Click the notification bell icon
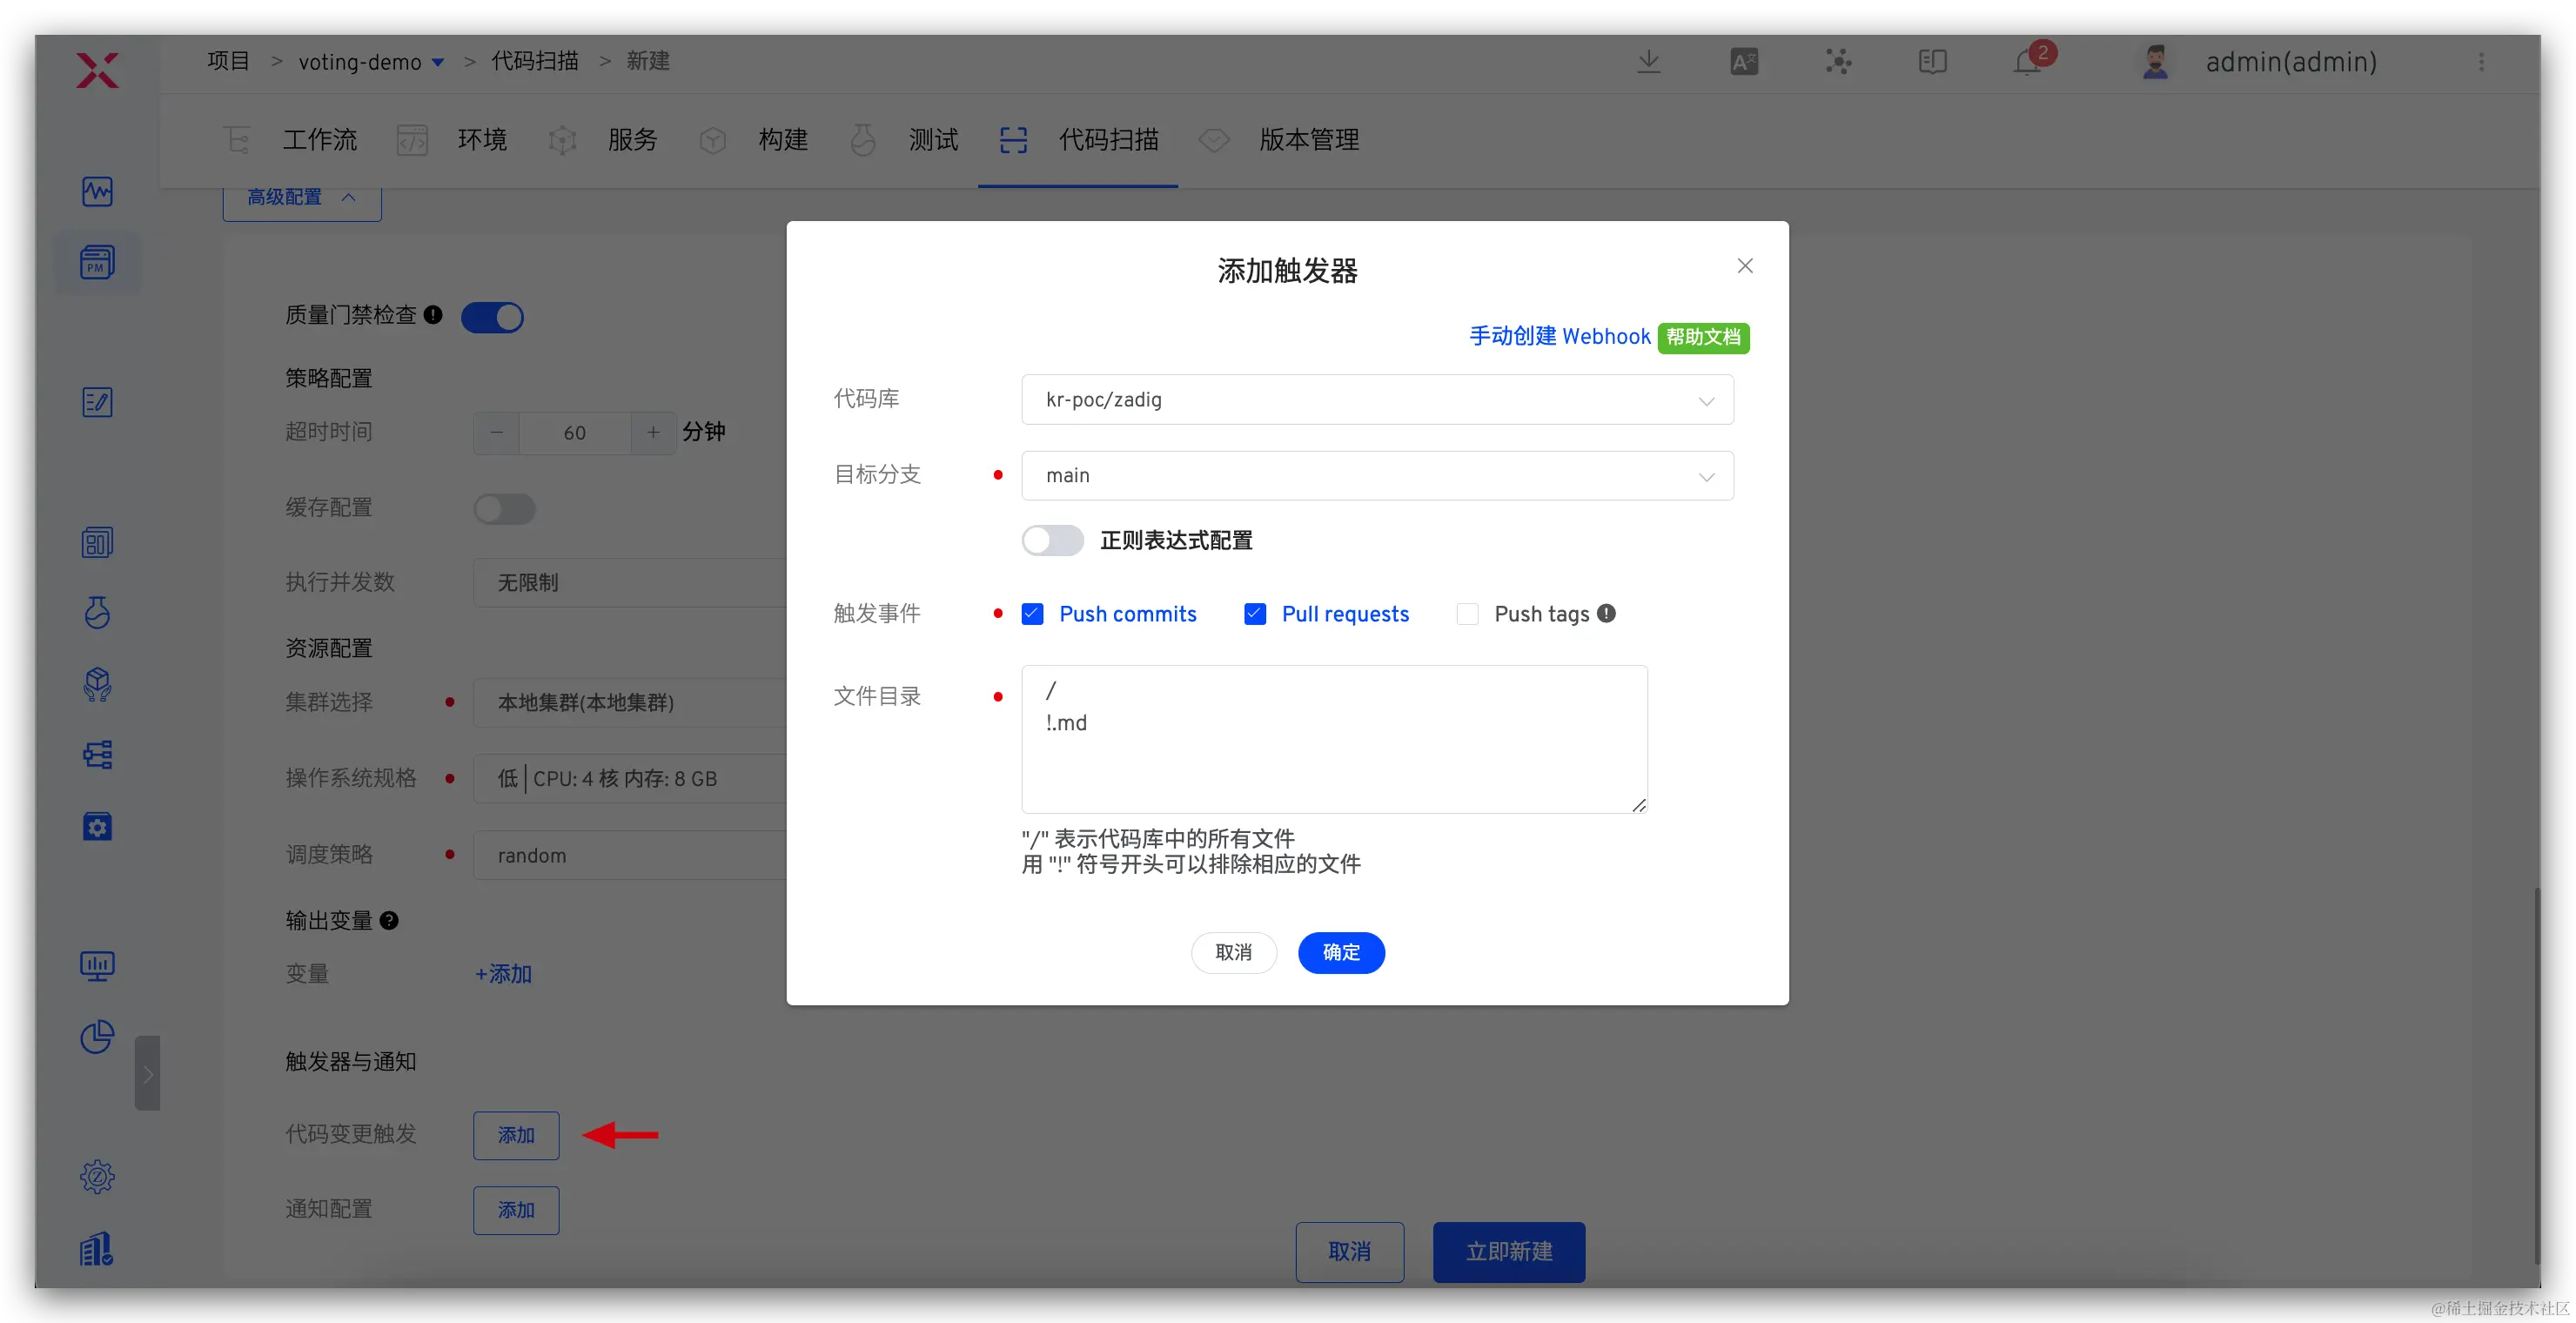The image size is (2576, 1323). pos(2027,62)
